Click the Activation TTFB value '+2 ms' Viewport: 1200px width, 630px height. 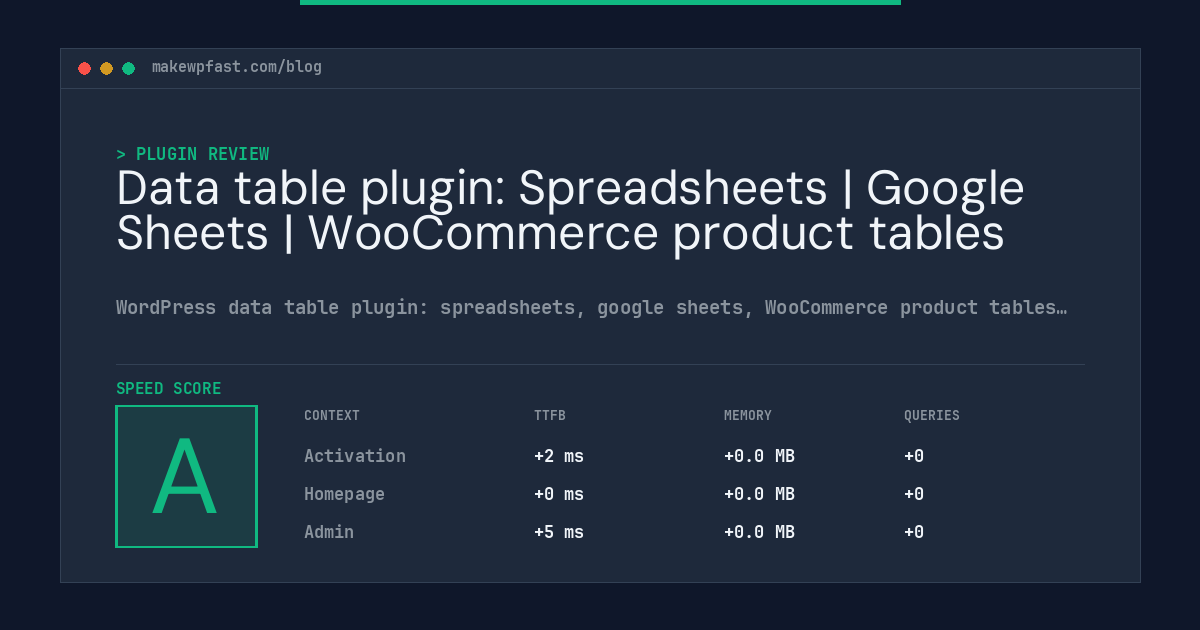coord(559,456)
